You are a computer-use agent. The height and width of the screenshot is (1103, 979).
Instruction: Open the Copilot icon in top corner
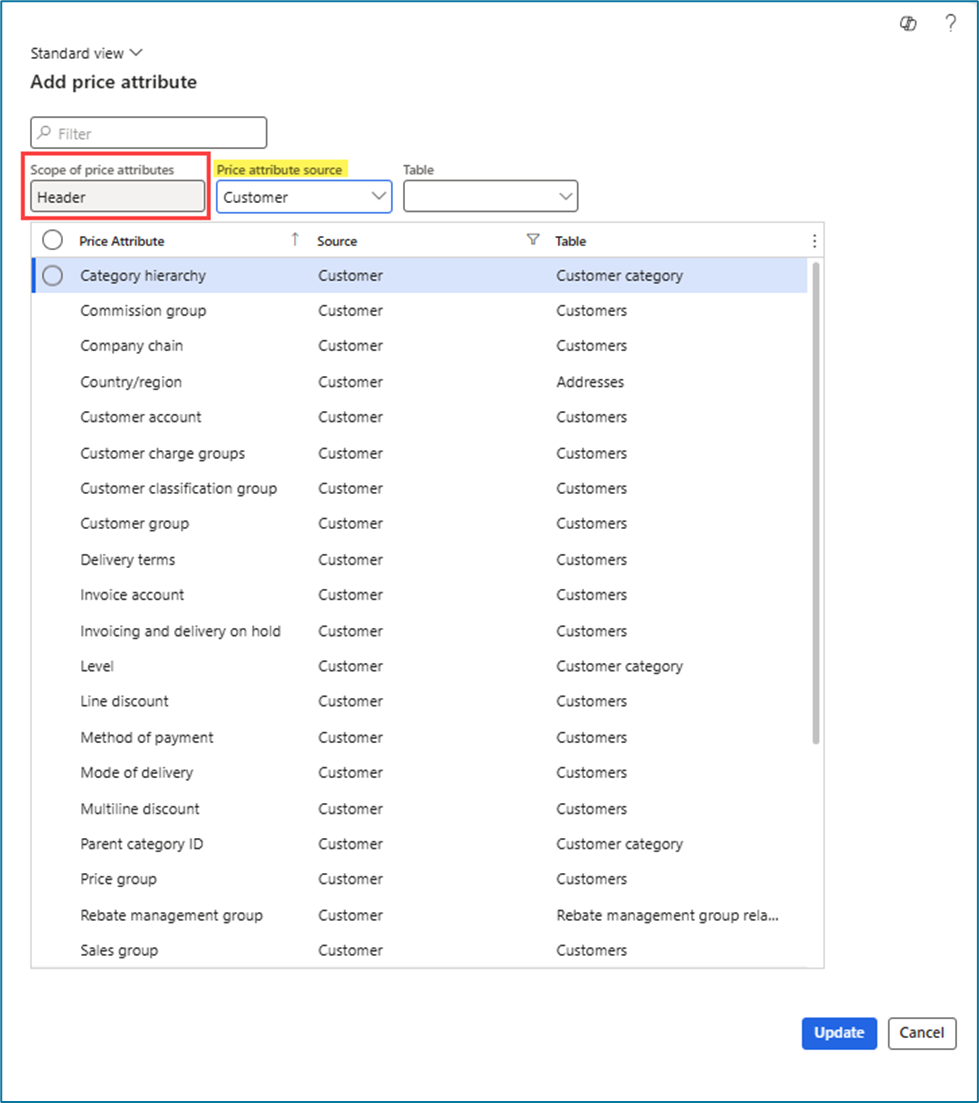click(908, 25)
